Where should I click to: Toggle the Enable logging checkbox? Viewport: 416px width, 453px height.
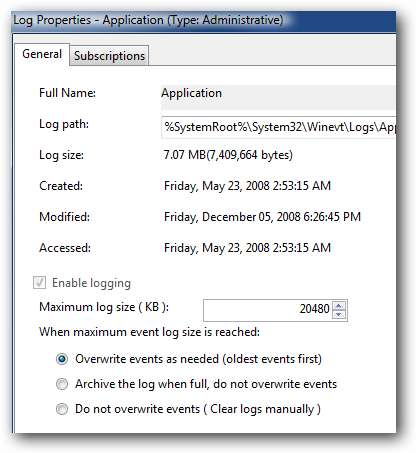pos(39,283)
